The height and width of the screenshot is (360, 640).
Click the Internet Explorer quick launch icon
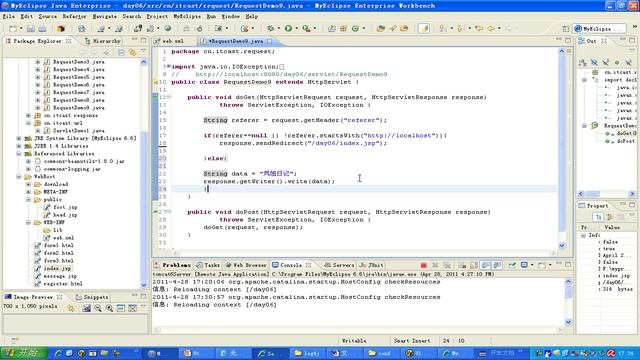pyautogui.click(x=58, y=353)
